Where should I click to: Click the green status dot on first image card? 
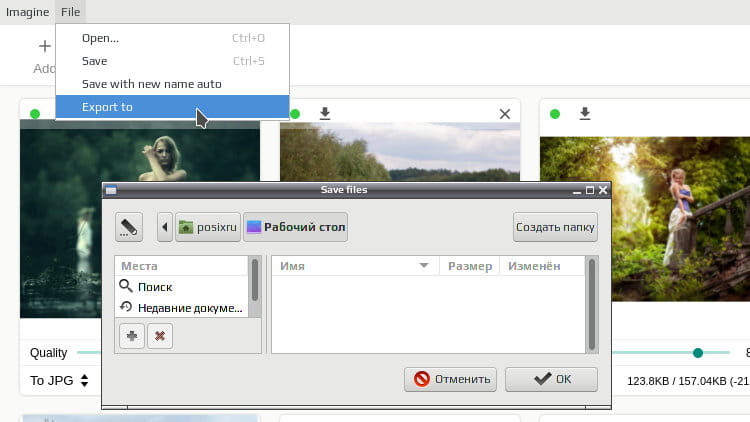(x=35, y=114)
